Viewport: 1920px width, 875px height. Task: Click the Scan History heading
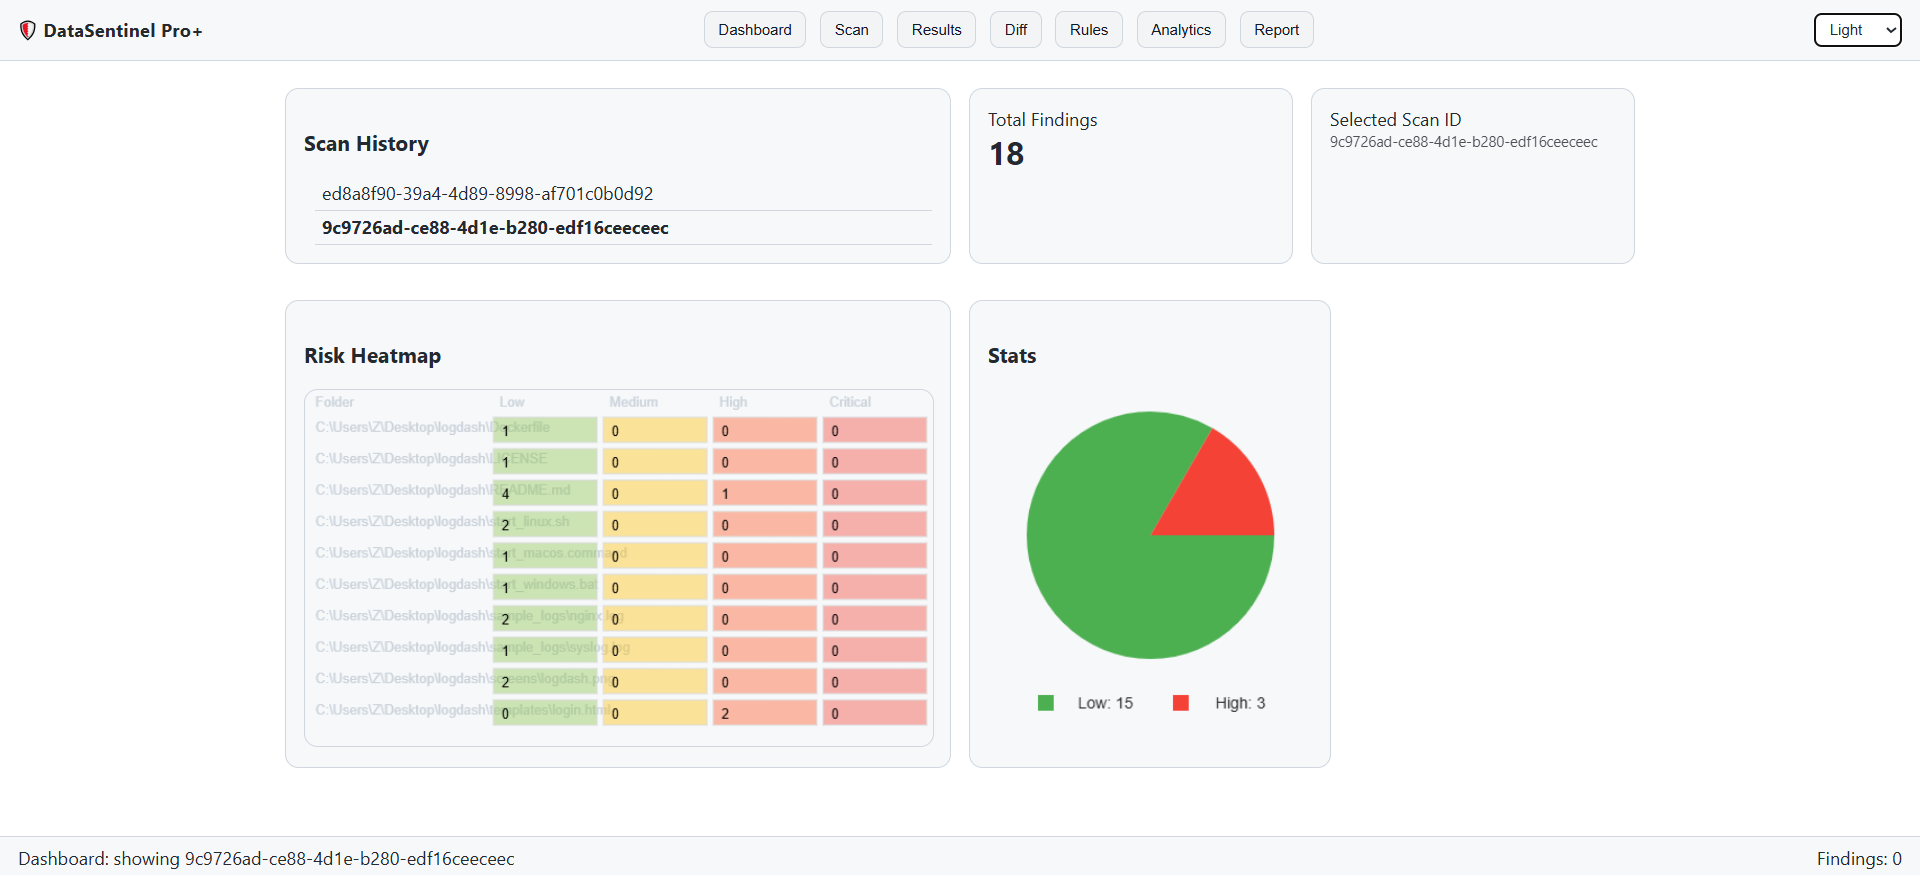(x=366, y=144)
